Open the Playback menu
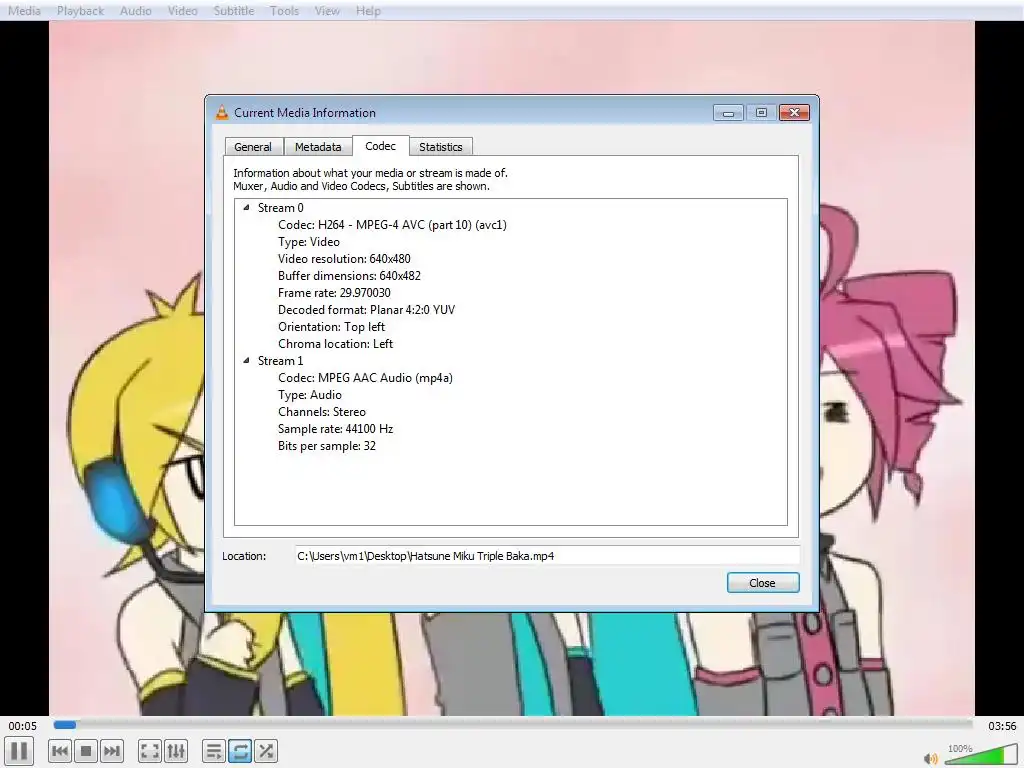 [80, 10]
